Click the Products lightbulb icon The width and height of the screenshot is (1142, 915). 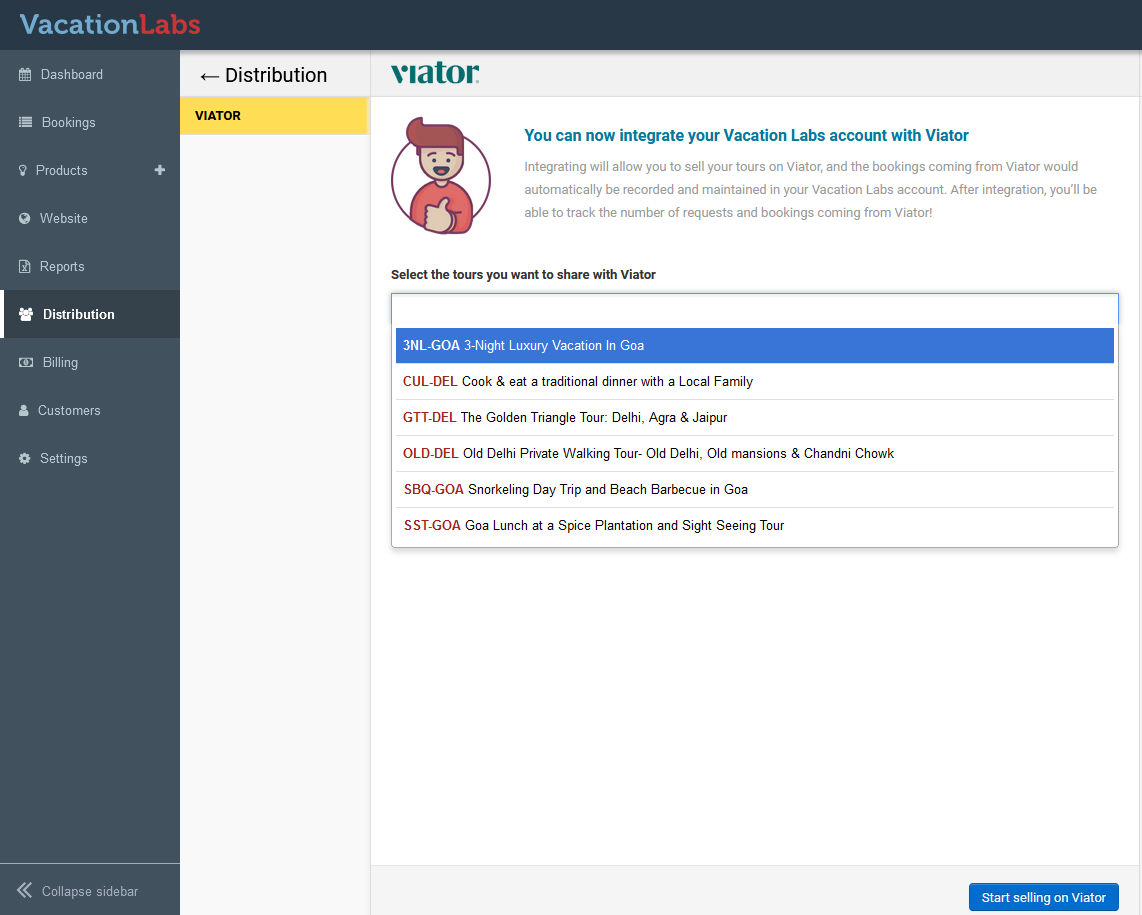pyautogui.click(x=23, y=171)
